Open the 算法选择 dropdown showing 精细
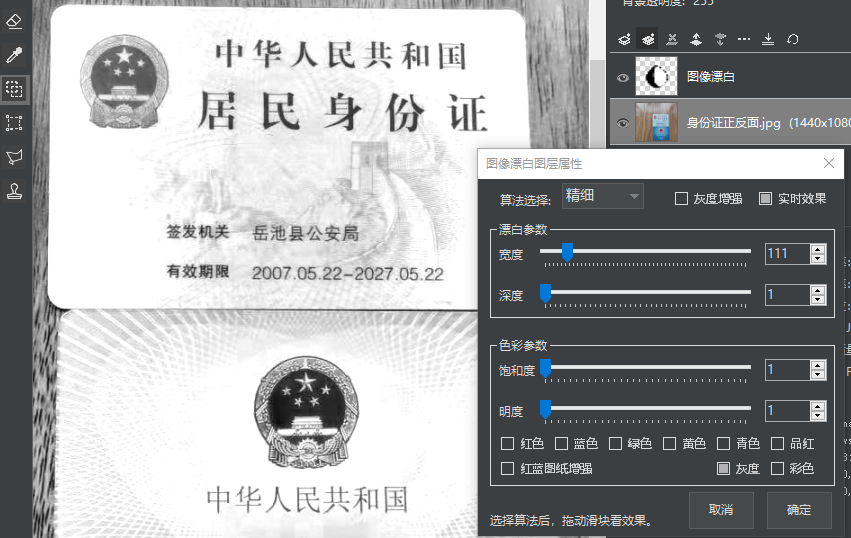 (x=602, y=196)
